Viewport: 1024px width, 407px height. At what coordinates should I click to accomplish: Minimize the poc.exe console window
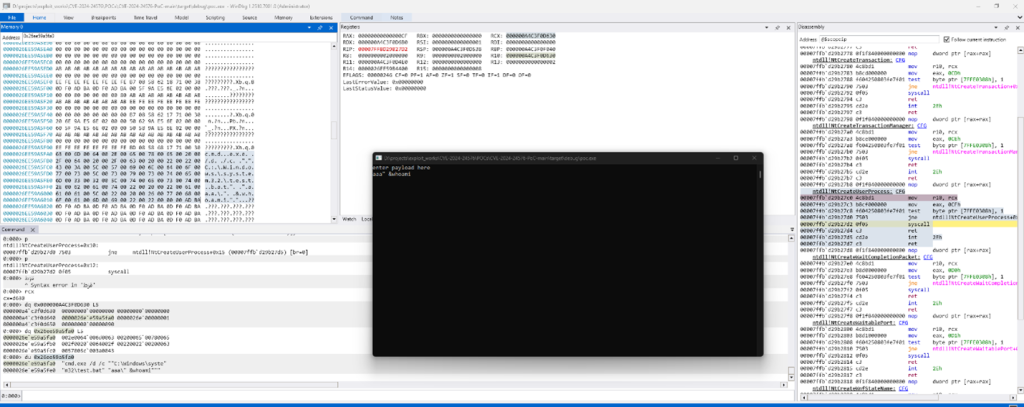[x=716, y=157]
